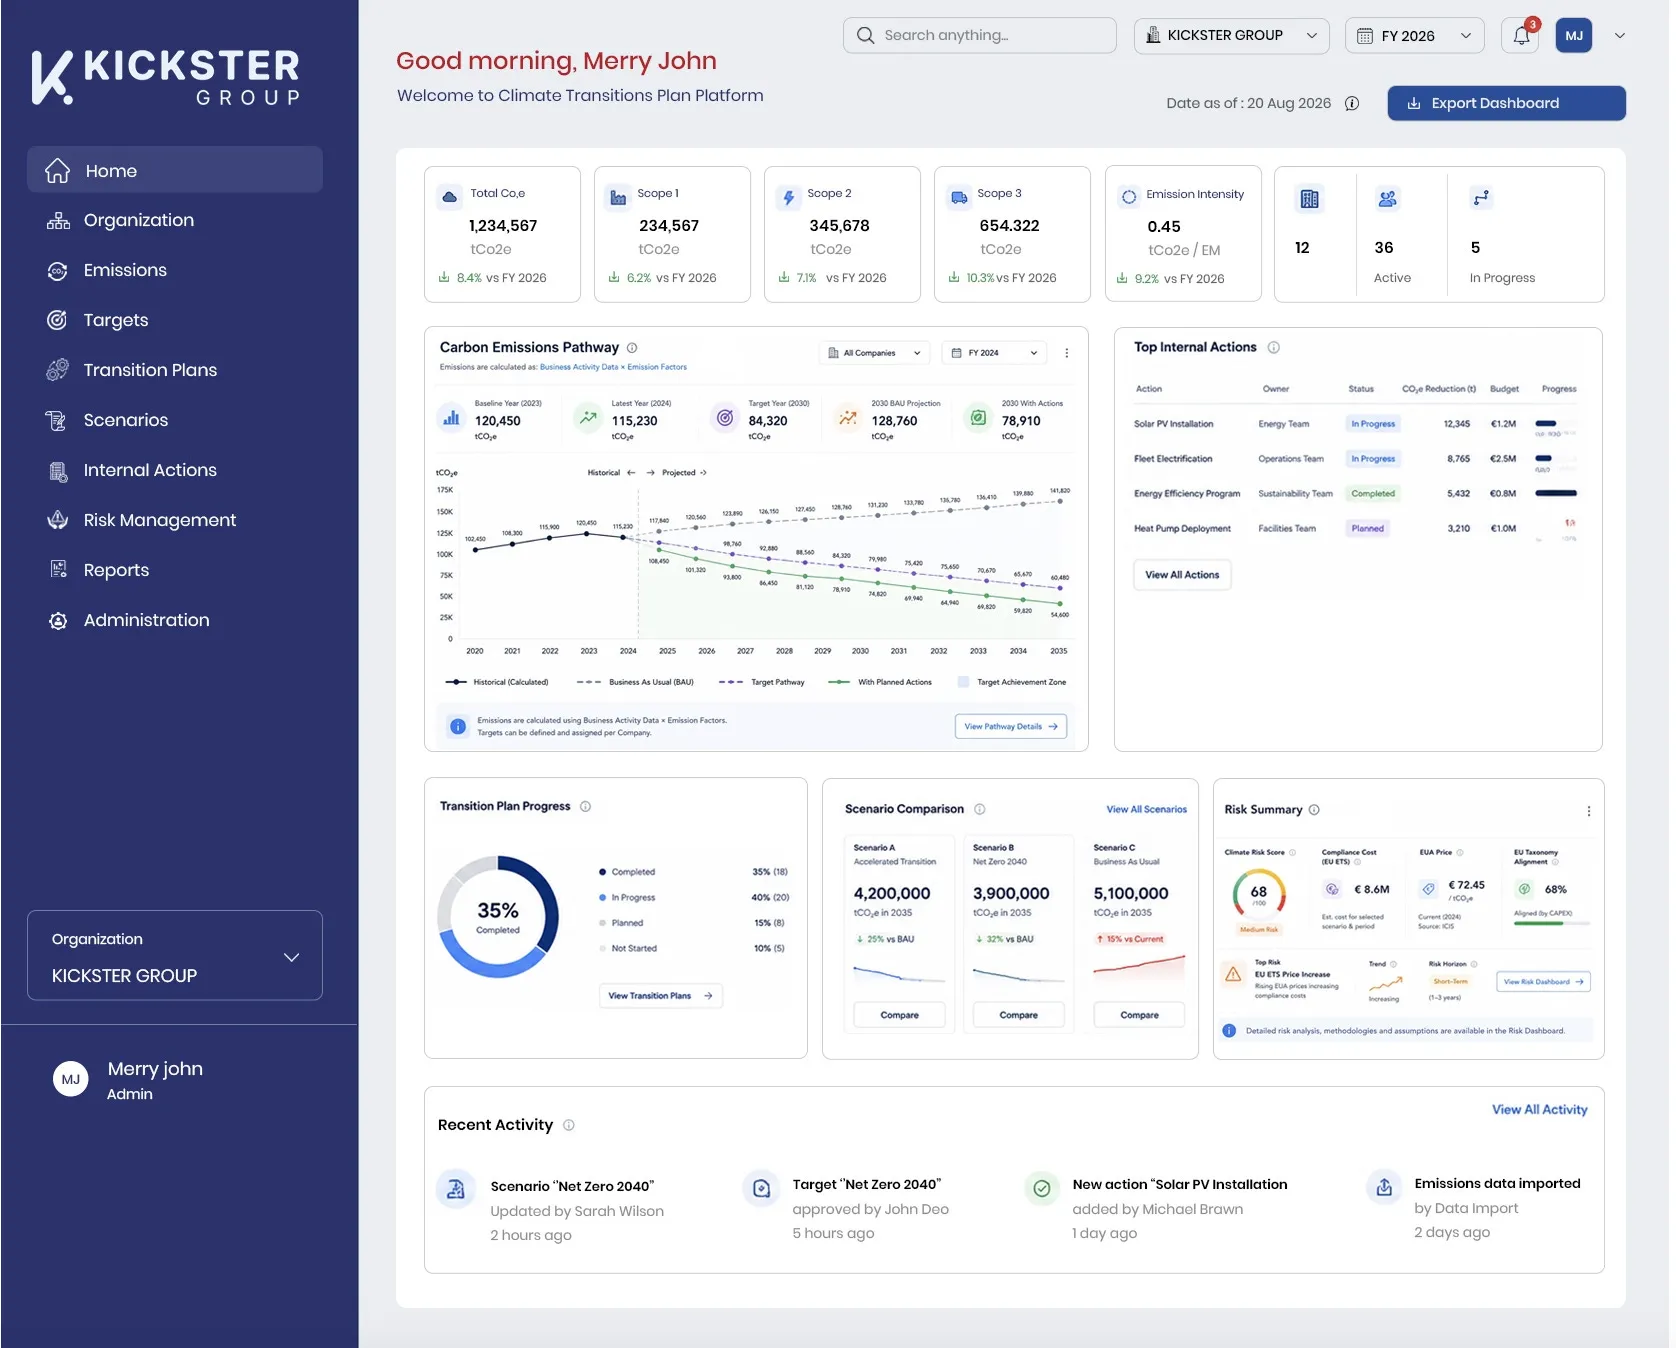Screen dimensions: 1676x1348
Task: Click info icon beside Recent Activity
Action: click(x=569, y=1125)
